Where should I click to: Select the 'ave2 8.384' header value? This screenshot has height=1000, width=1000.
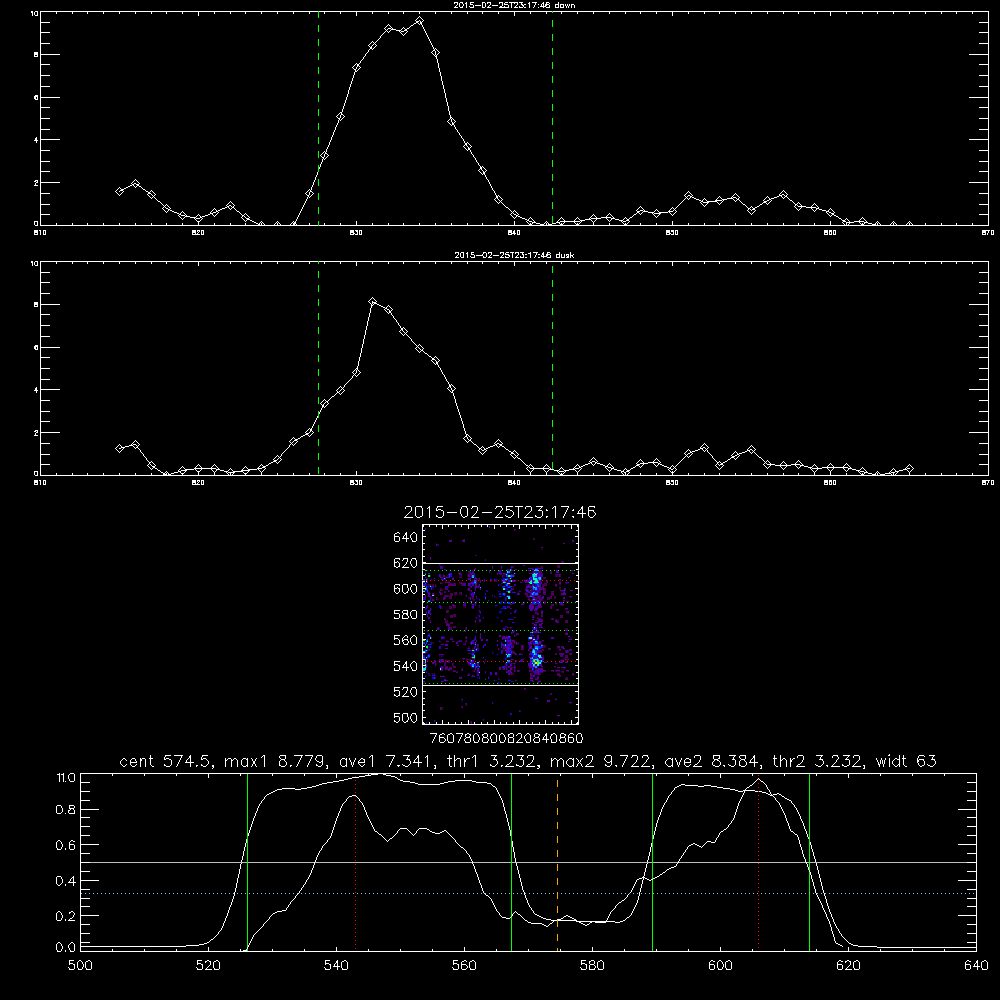tap(713, 761)
